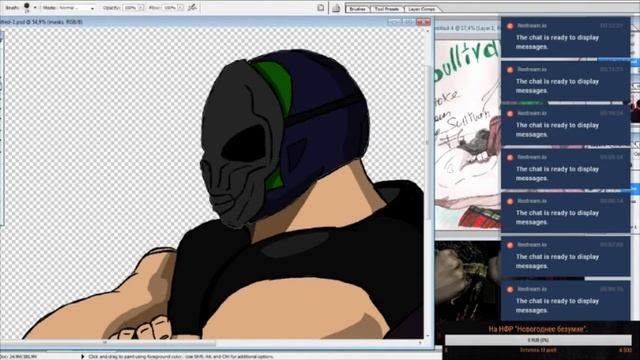Click the Flow value field
This screenshot has height=360, width=640.
click(x=169, y=8)
